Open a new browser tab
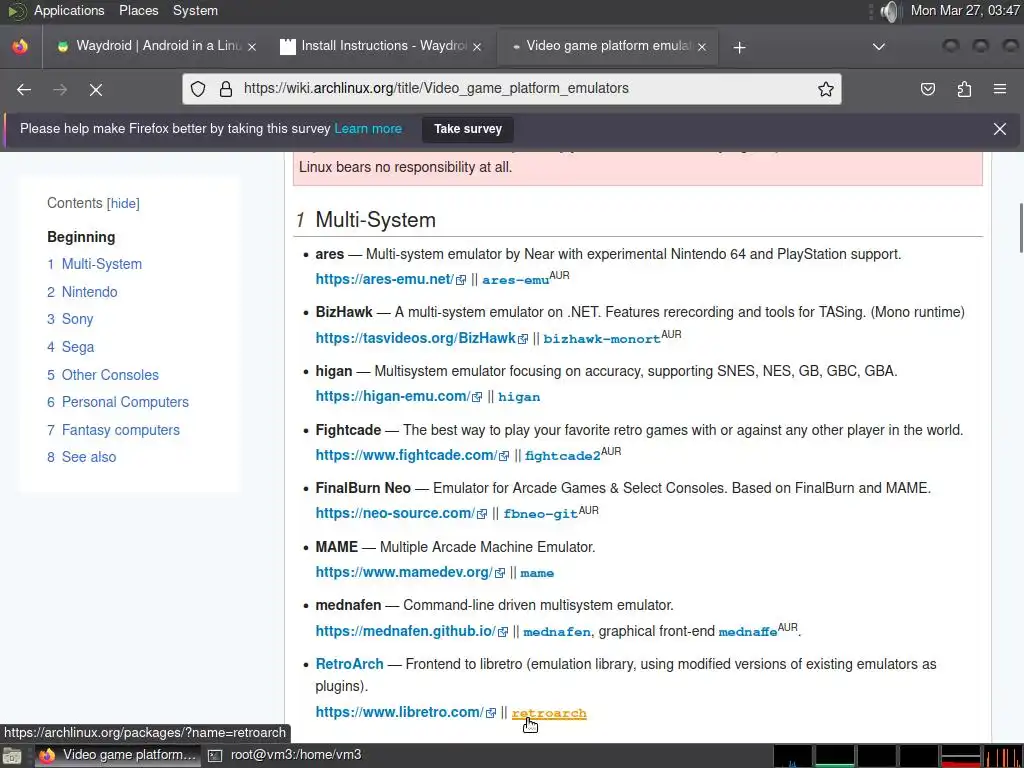 [x=739, y=47]
